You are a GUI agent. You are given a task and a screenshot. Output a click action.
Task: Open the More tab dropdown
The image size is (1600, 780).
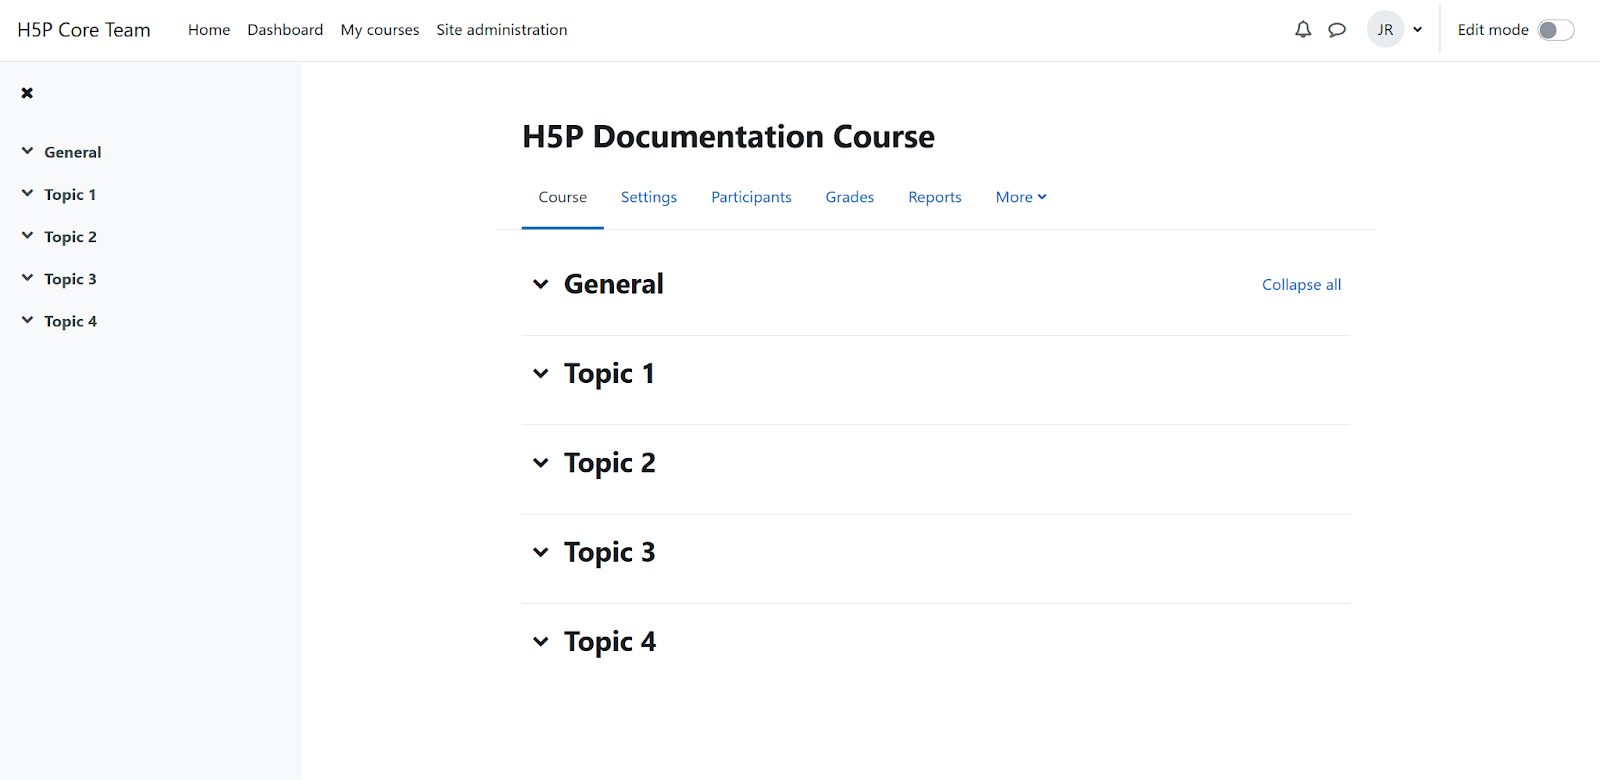1021,197
